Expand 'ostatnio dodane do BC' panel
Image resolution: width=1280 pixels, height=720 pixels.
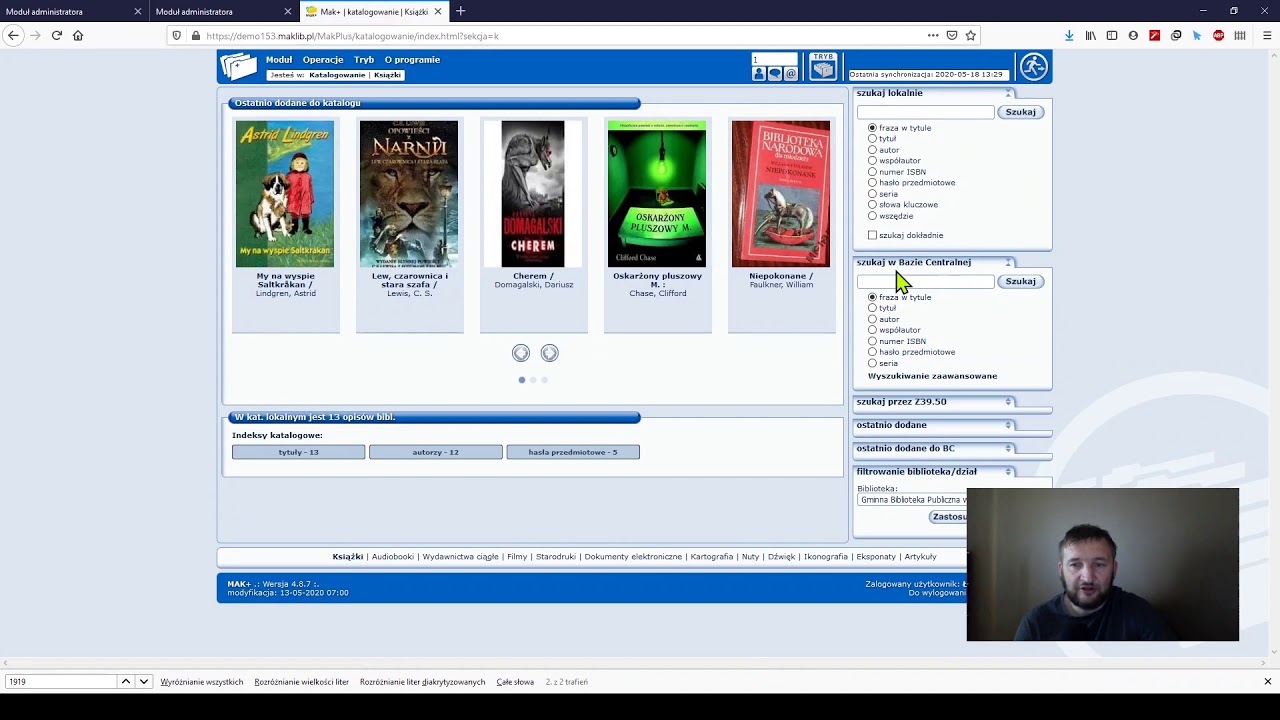[1009, 448]
